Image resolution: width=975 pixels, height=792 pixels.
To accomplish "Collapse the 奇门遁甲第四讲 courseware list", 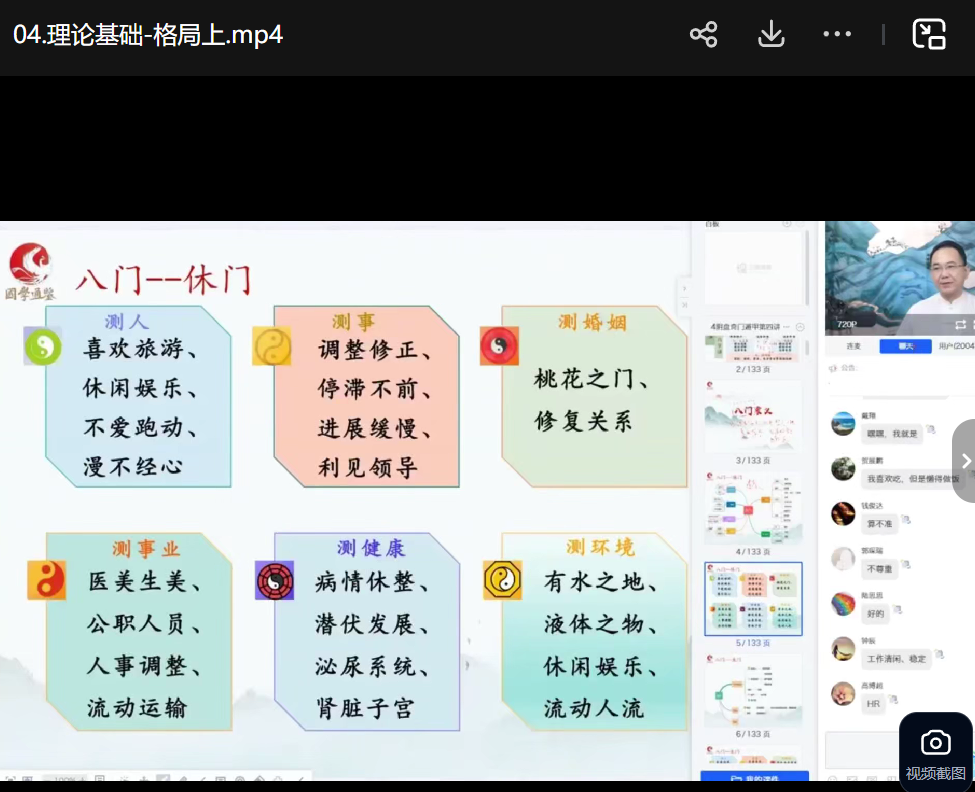I will [799, 327].
